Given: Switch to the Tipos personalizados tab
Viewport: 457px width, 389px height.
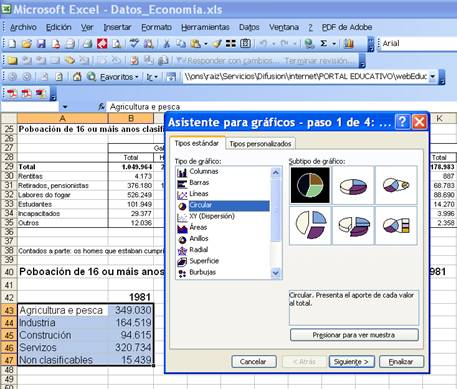Looking at the screenshot, I should click(x=260, y=144).
